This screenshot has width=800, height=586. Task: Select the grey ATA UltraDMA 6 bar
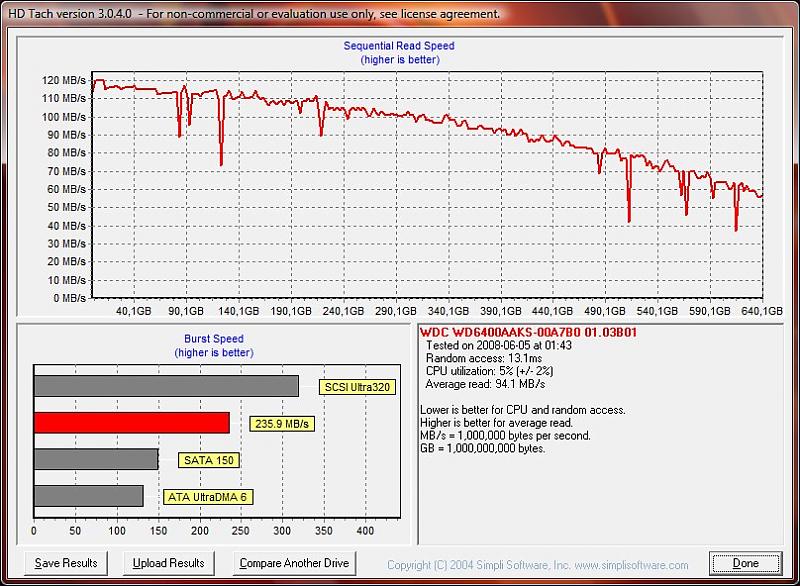click(89, 496)
